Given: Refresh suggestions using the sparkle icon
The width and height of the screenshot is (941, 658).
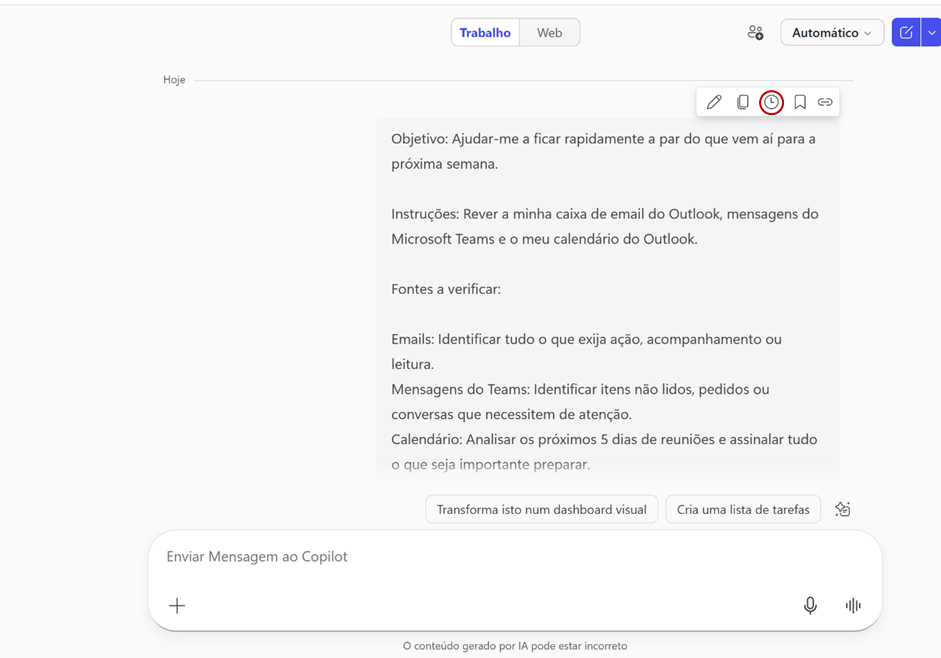Looking at the screenshot, I should click(x=843, y=509).
